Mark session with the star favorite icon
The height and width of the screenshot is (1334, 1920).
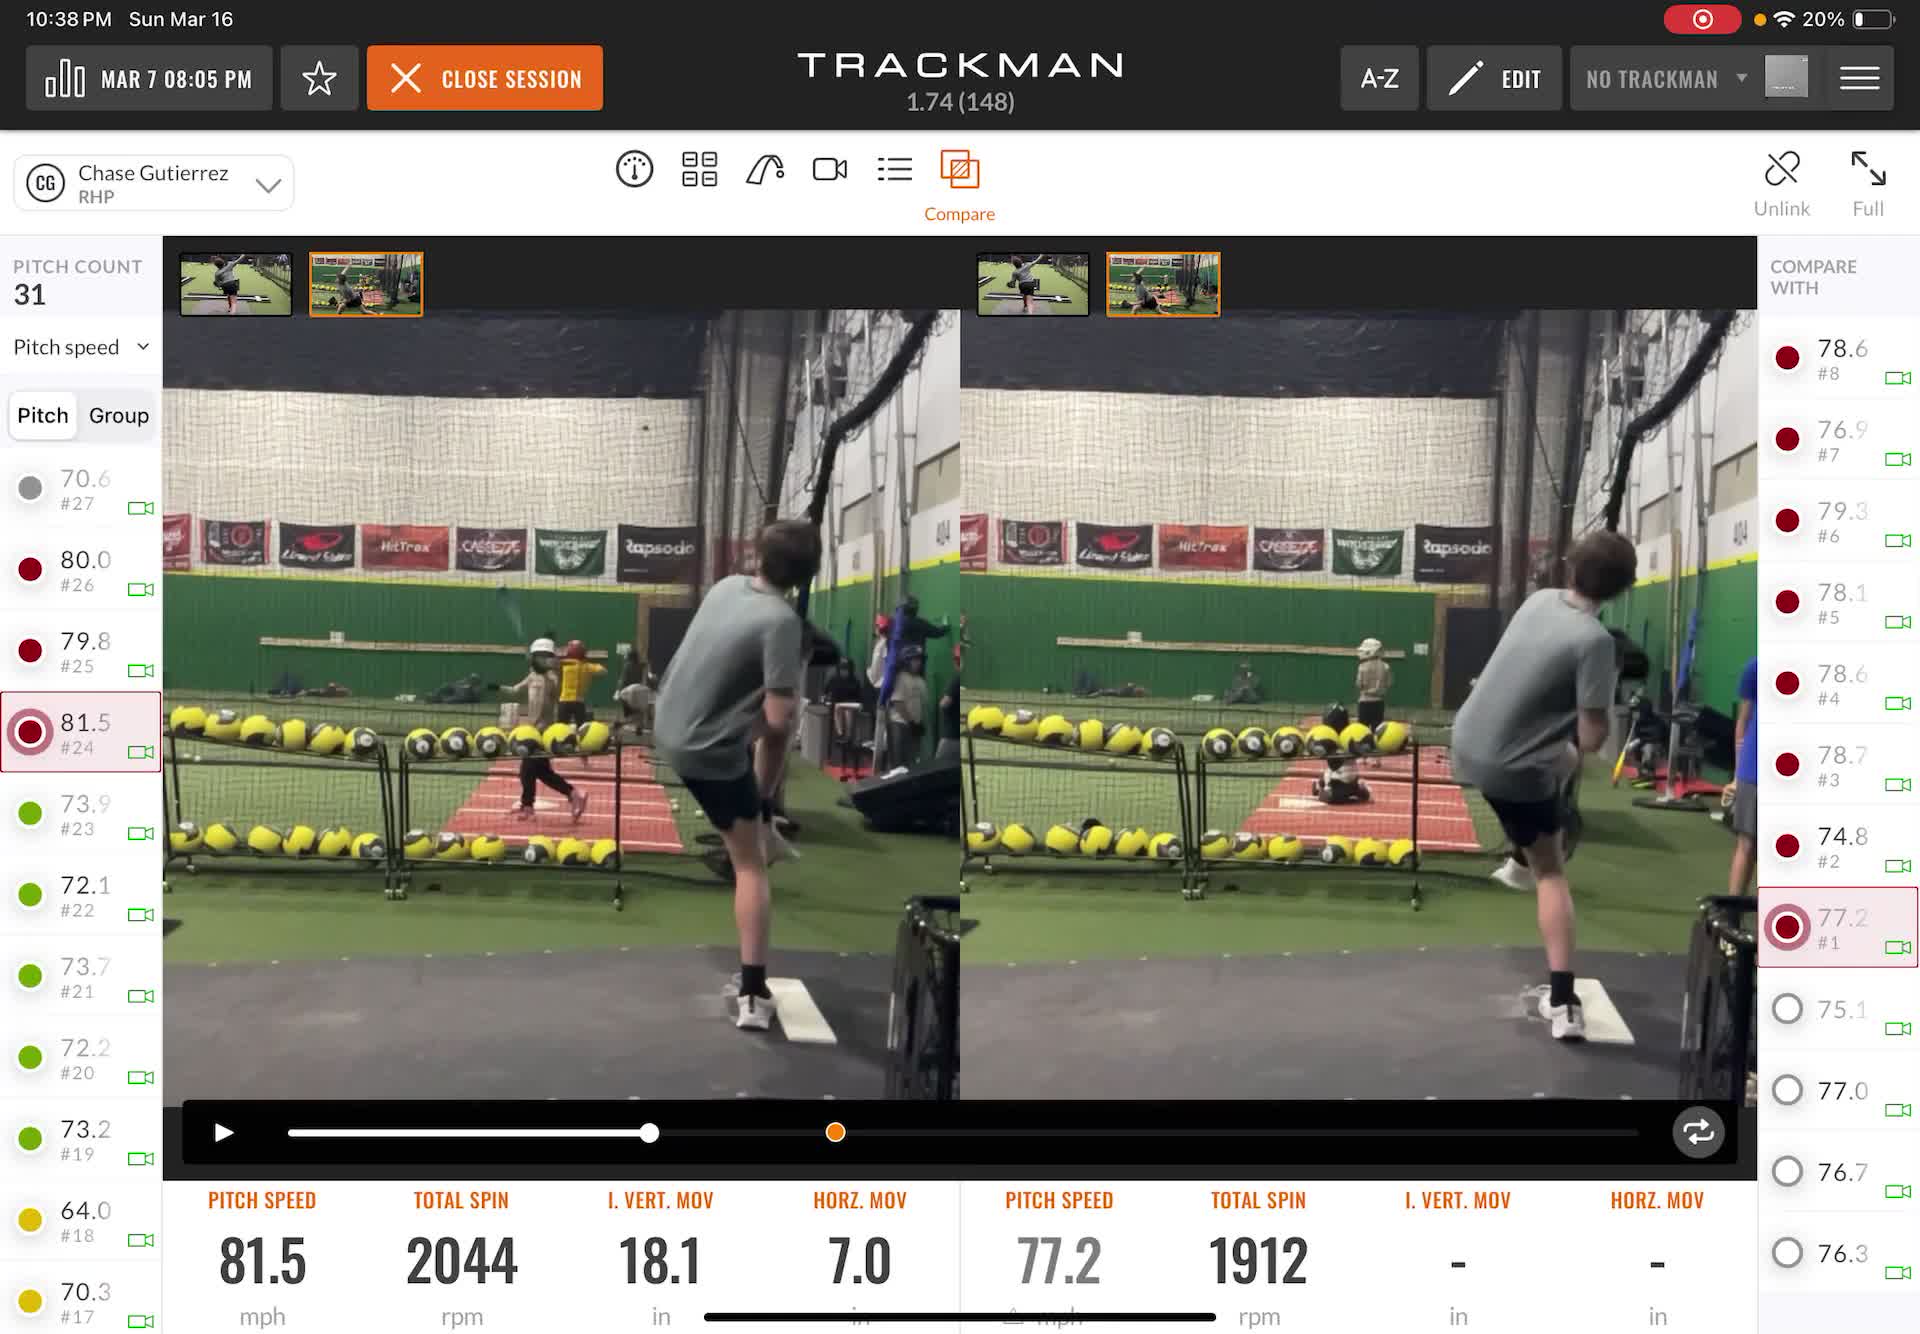click(x=319, y=78)
